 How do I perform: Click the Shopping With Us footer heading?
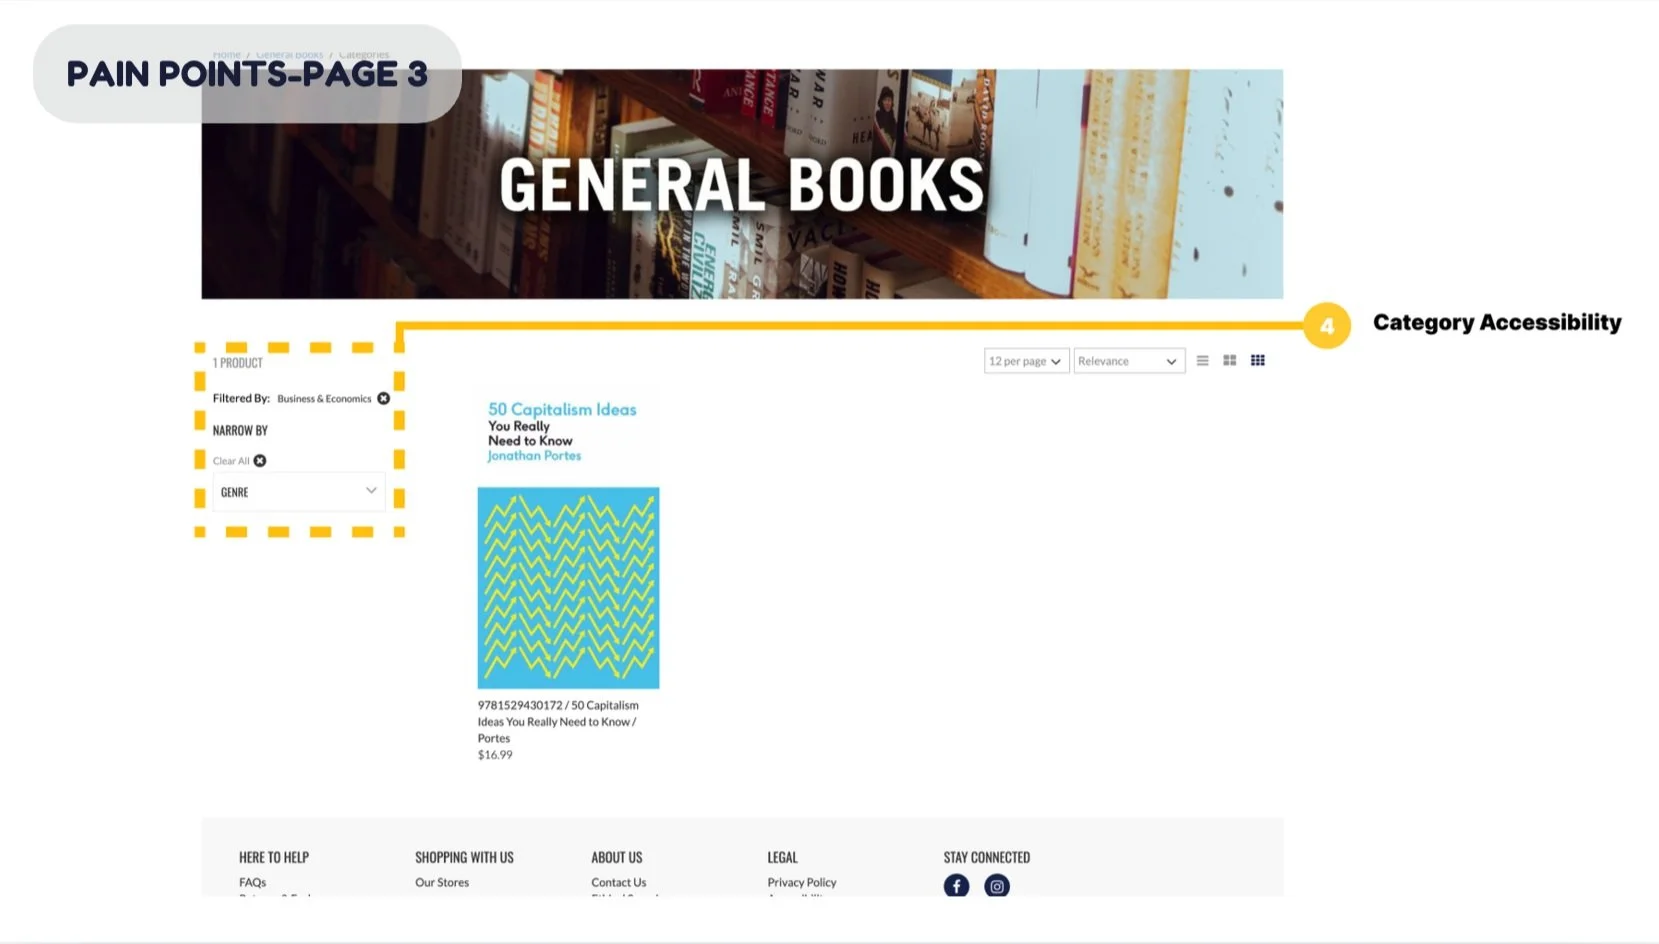point(464,857)
